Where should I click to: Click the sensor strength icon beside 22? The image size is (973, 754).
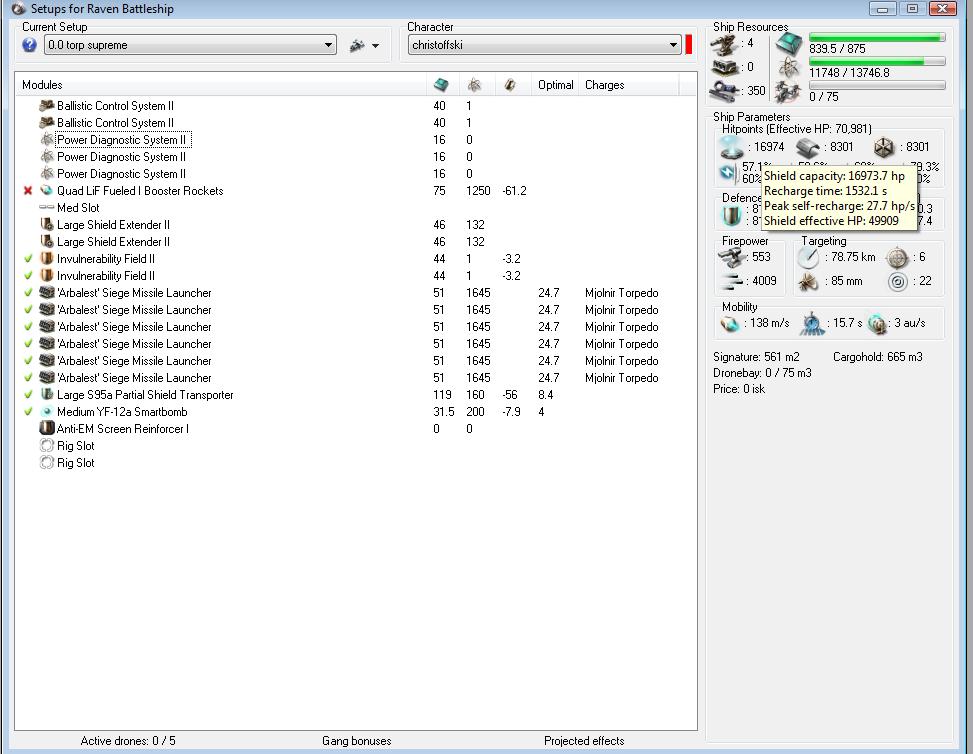(x=898, y=282)
